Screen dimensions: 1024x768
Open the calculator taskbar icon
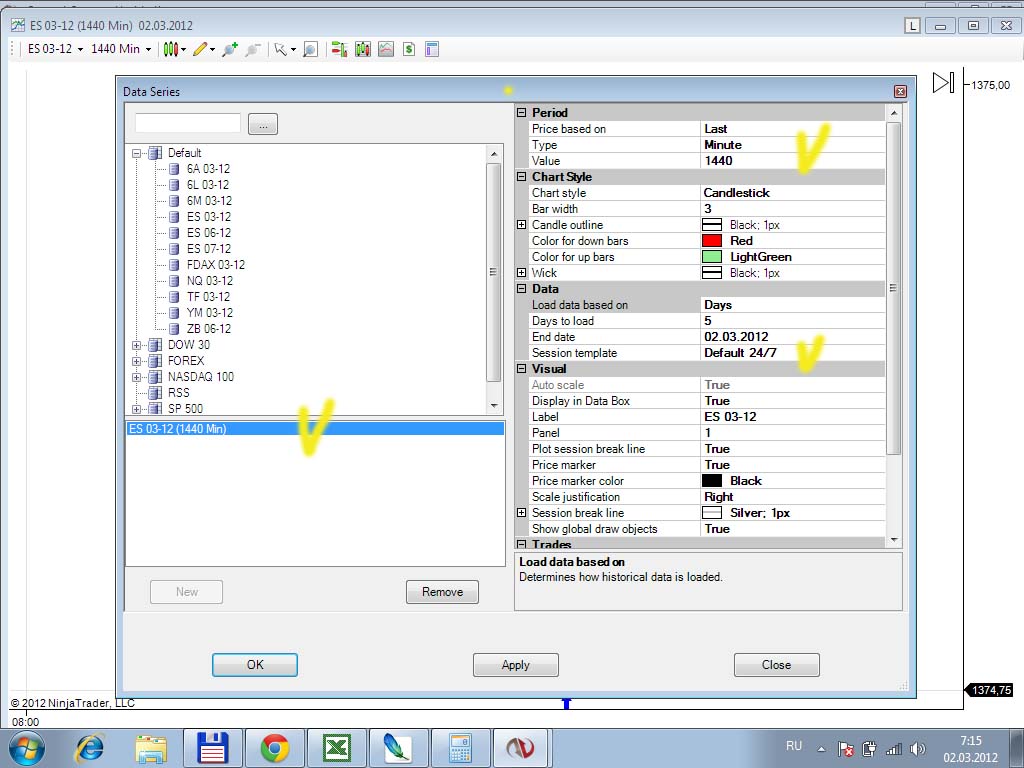click(460, 748)
